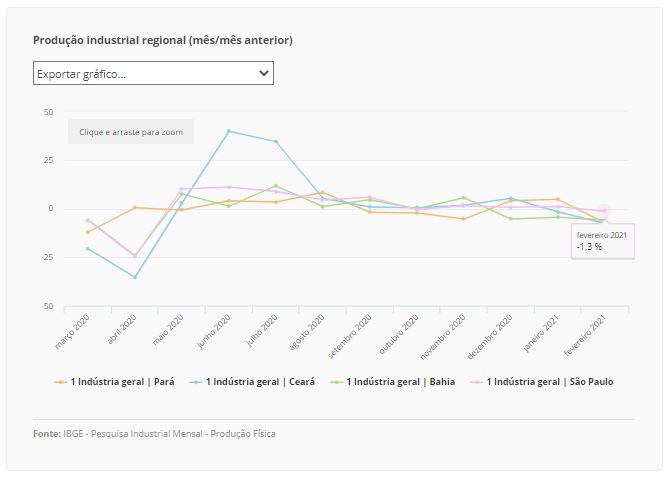Toggle the Ceará series legend label
The width and height of the screenshot is (669, 479).
click(260, 382)
